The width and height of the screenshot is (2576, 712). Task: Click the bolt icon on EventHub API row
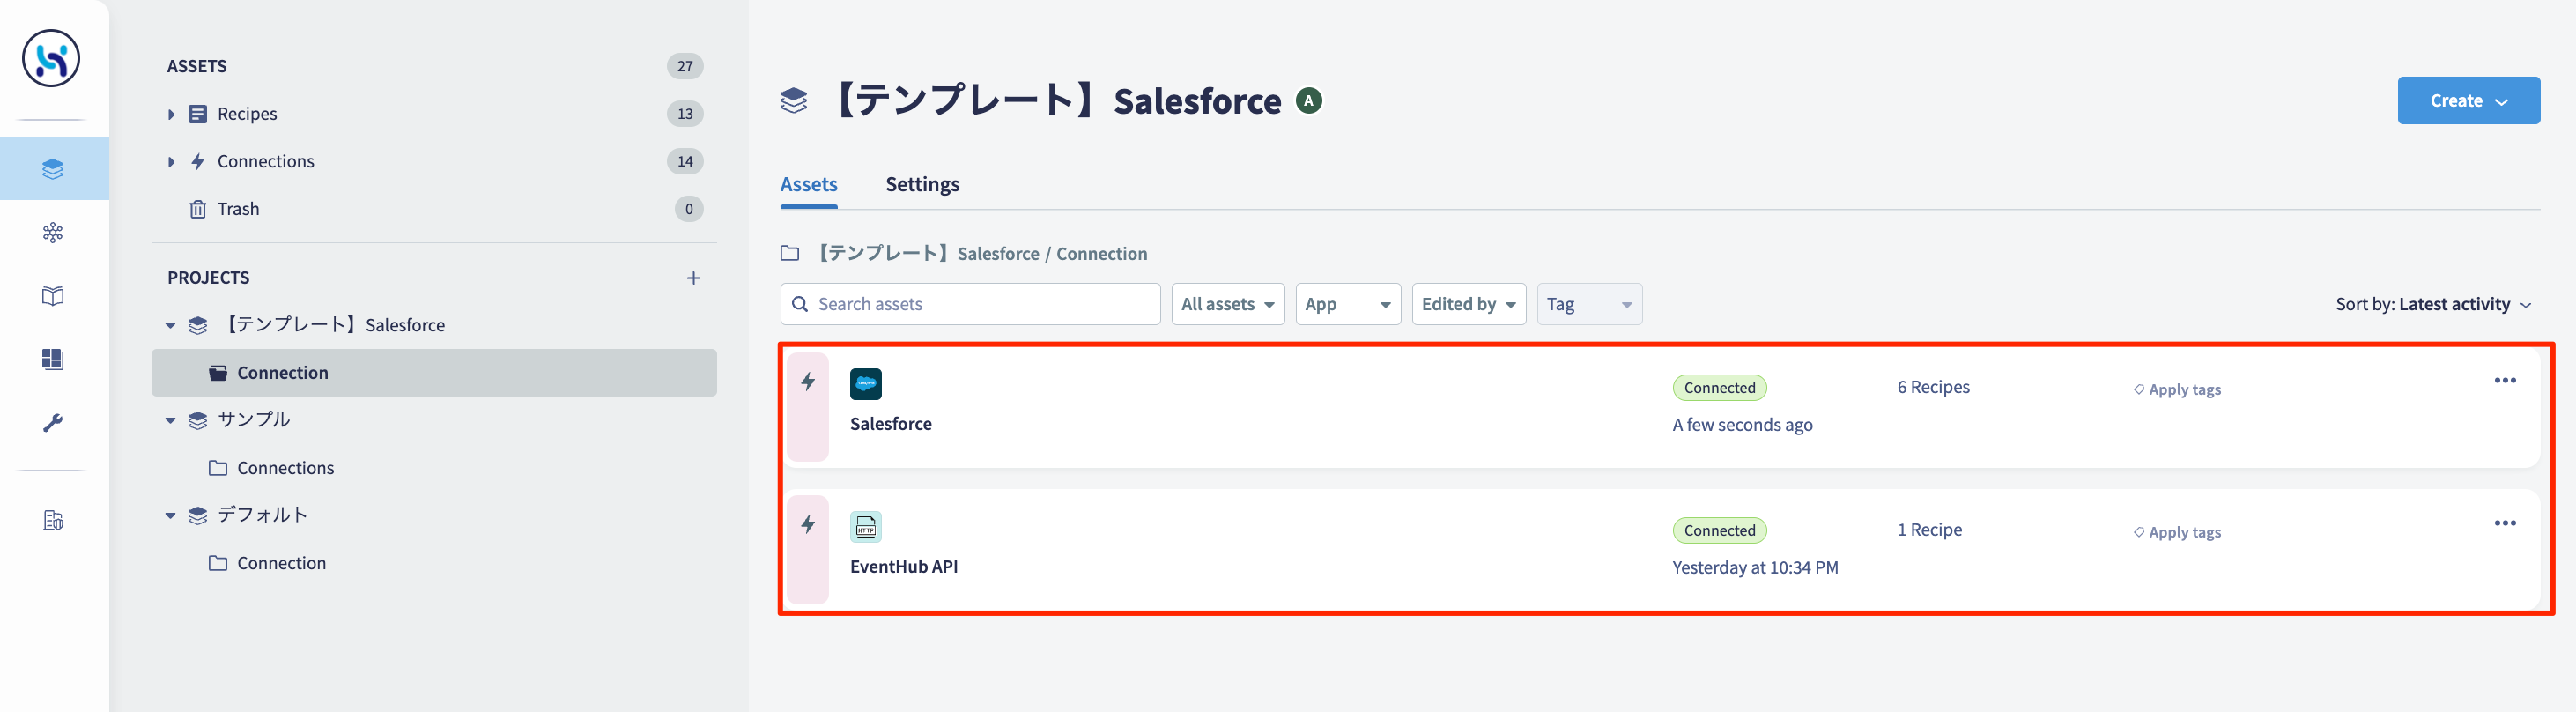pyautogui.click(x=808, y=524)
